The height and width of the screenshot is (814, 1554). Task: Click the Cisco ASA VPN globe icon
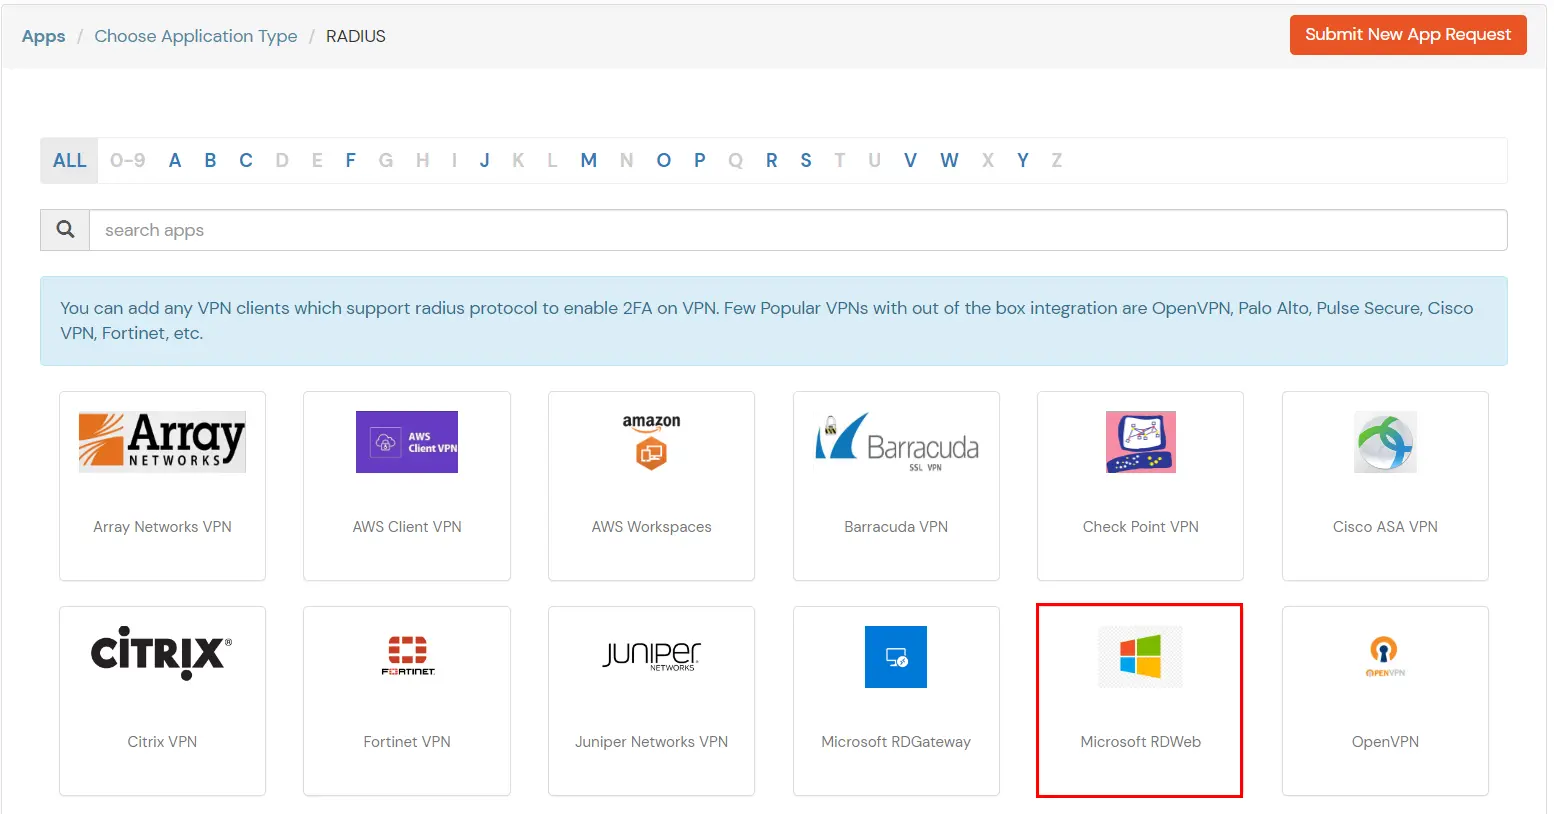coord(1385,442)
